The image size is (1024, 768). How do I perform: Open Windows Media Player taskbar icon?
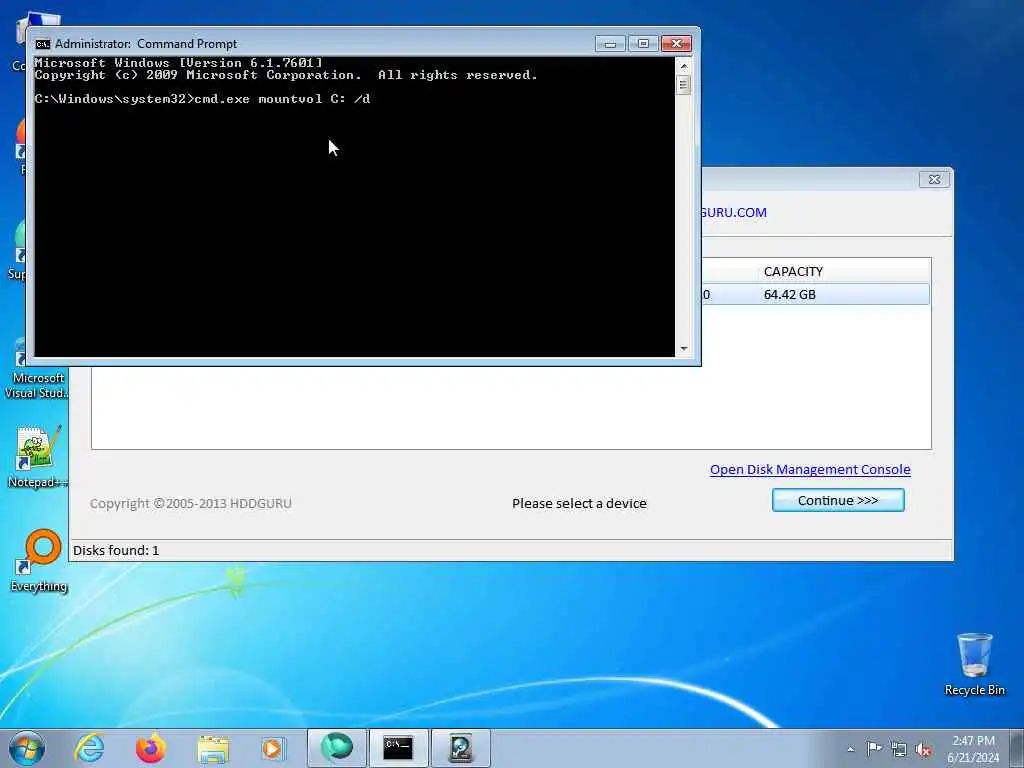tap(274, 748)
